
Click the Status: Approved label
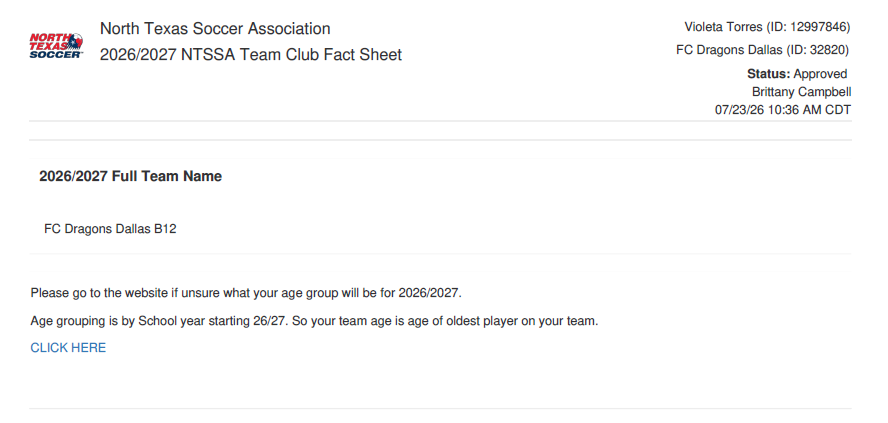click(x=797, y=74)
